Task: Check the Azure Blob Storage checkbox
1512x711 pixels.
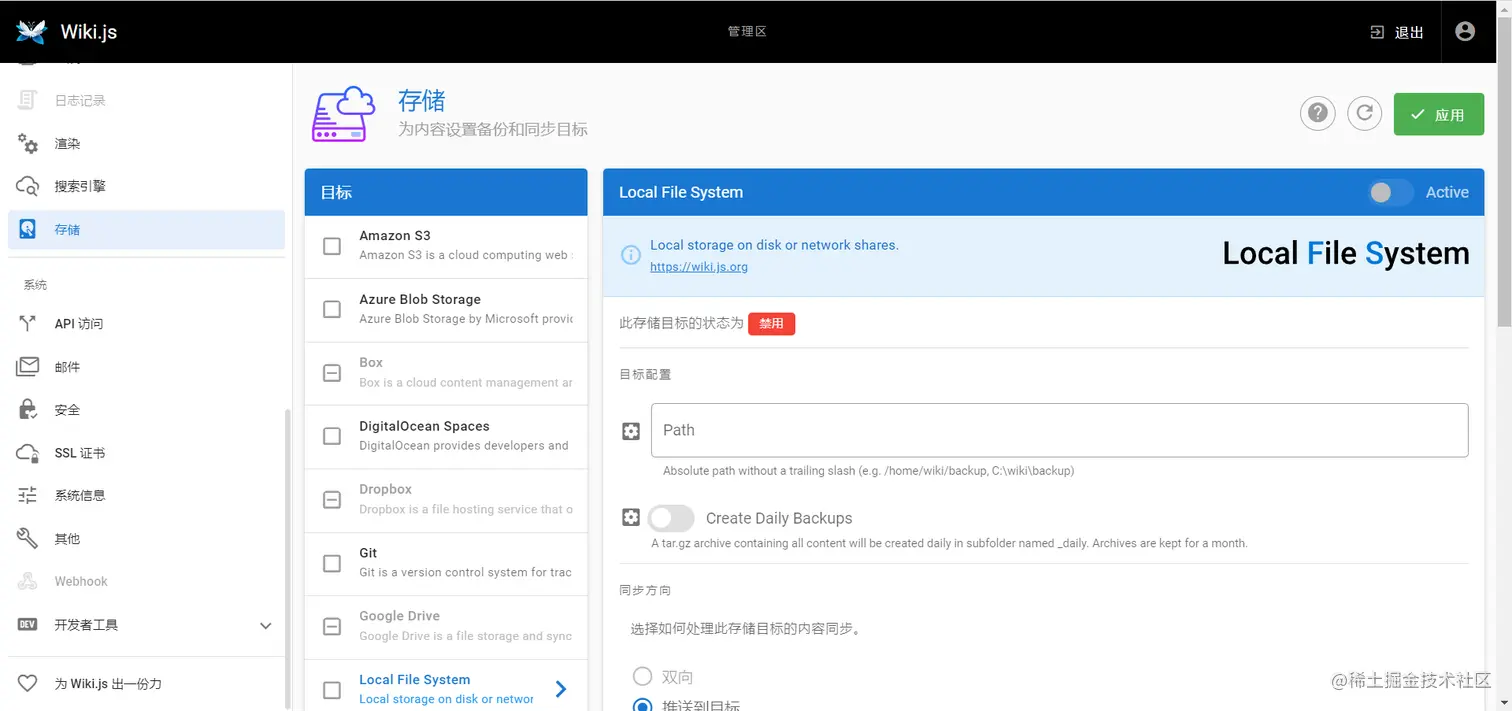Action: pos(332,309)
